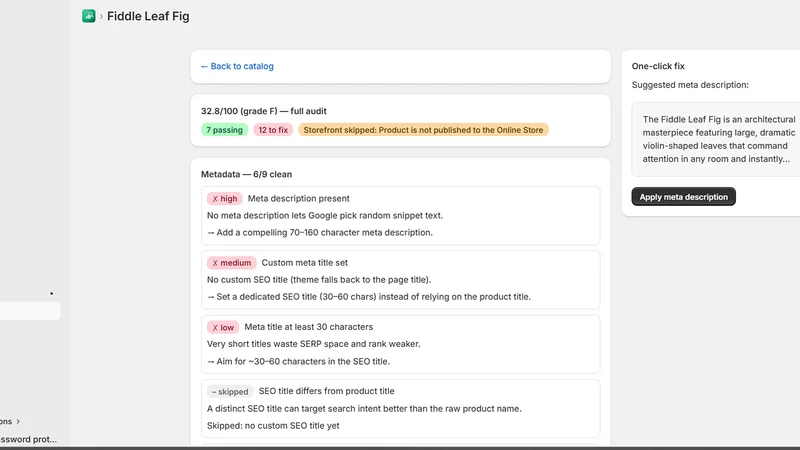Click 'No meta description lets Google pick' explanation
This screenshot has width=800, height=450.
click(325, 216)
